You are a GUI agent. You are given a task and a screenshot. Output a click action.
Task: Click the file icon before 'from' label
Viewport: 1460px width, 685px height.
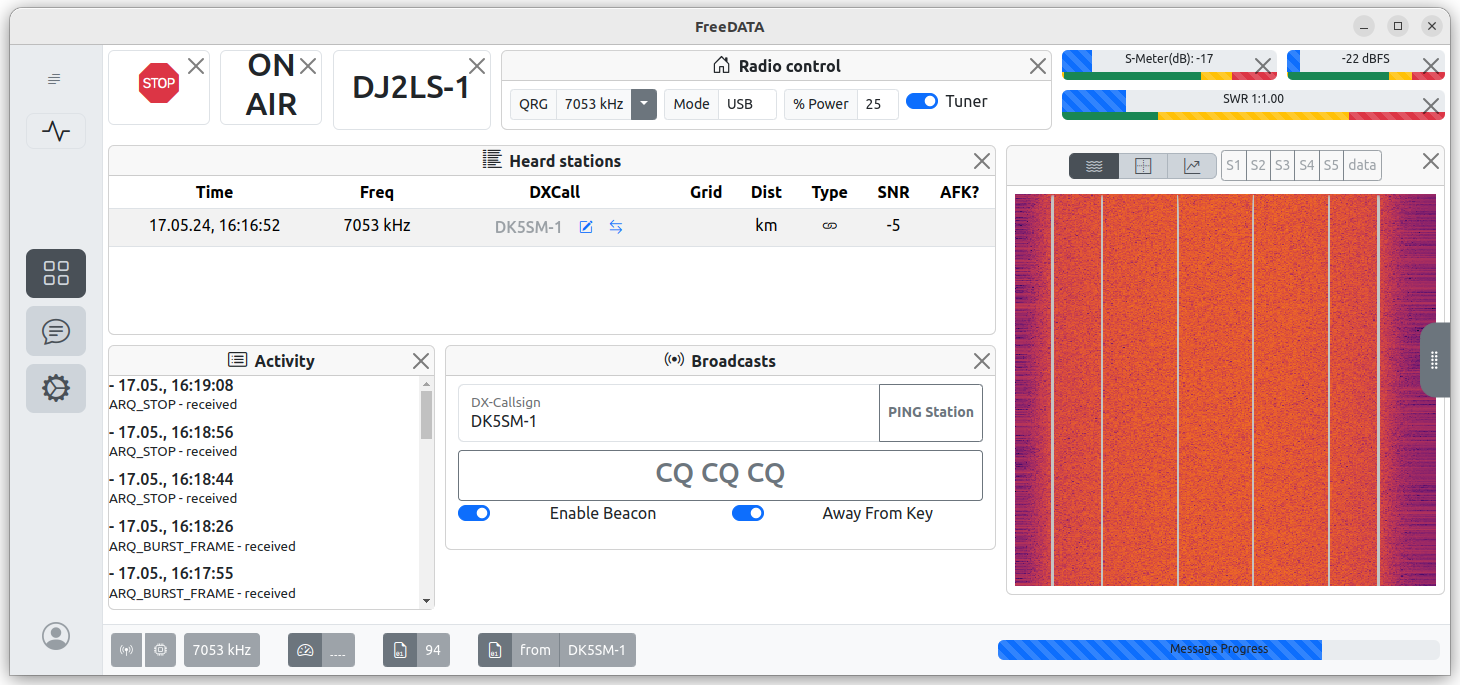(x=494, y=650)
